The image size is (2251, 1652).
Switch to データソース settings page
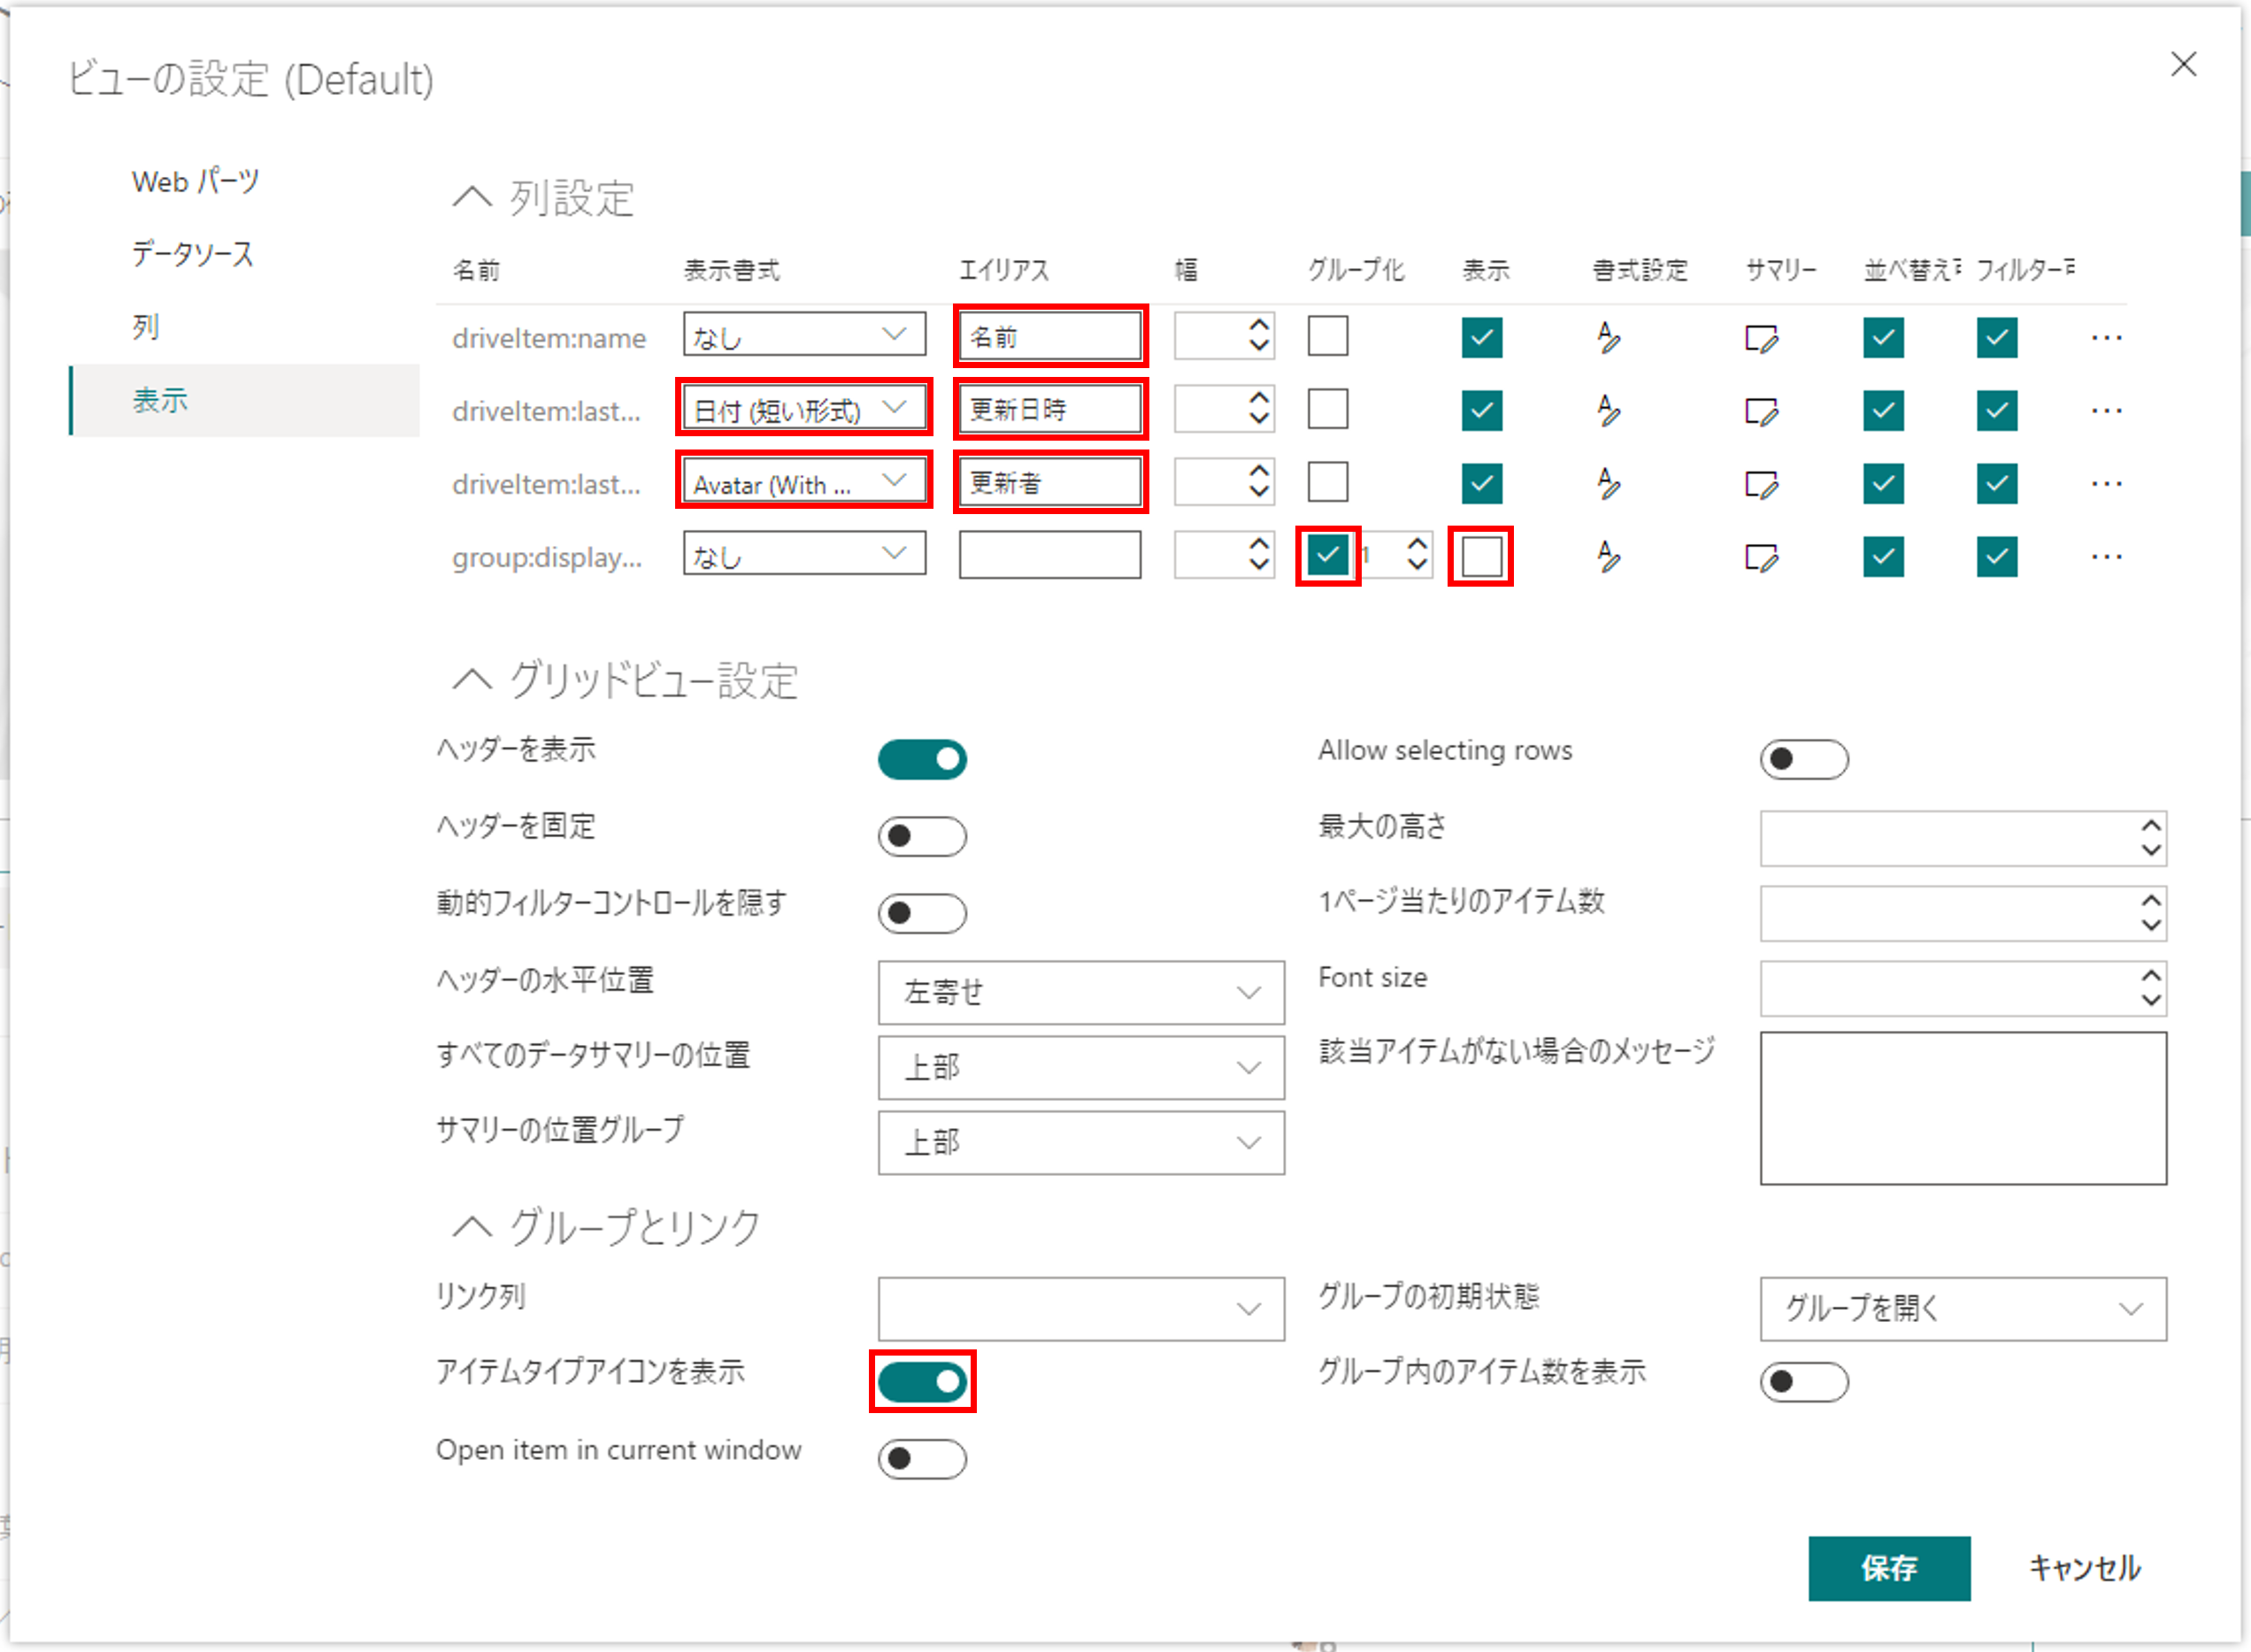193,254
